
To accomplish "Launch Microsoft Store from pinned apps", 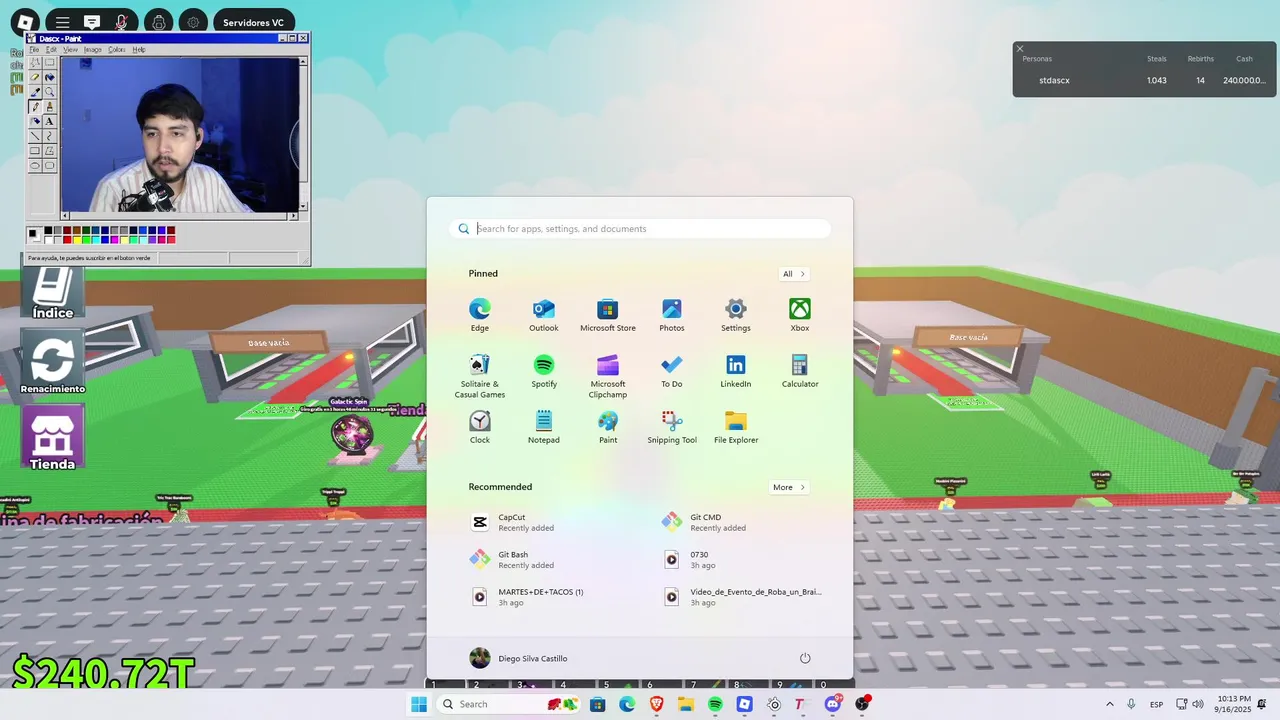I will pyautogui.click(x=608, y=314).
